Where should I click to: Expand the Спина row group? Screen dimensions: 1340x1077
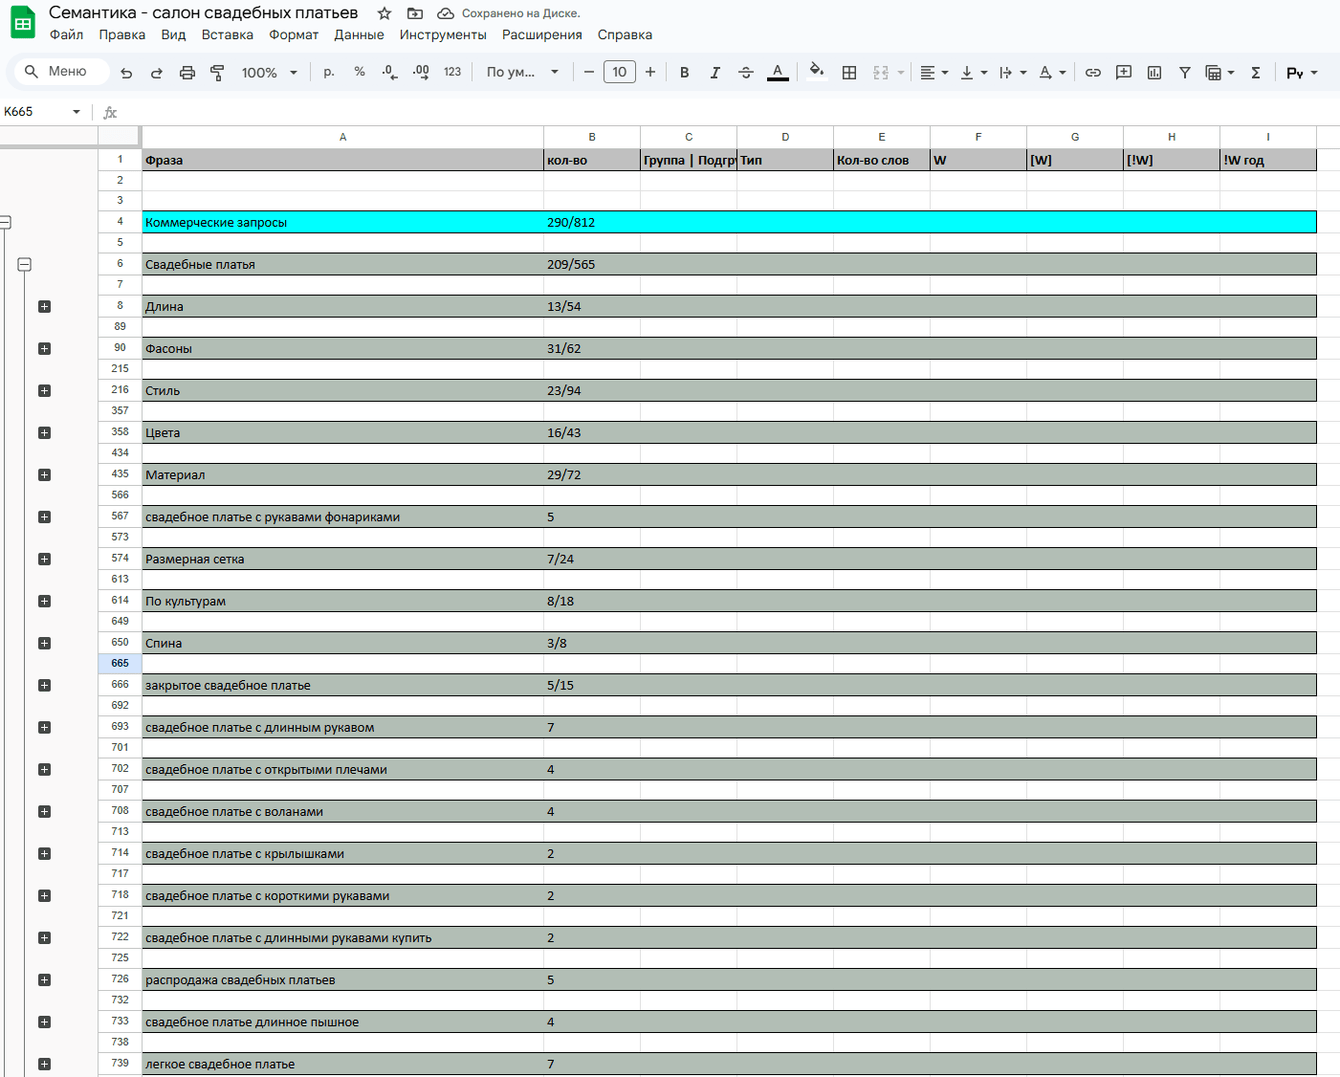pyautogui.click(x=44, y=643)
